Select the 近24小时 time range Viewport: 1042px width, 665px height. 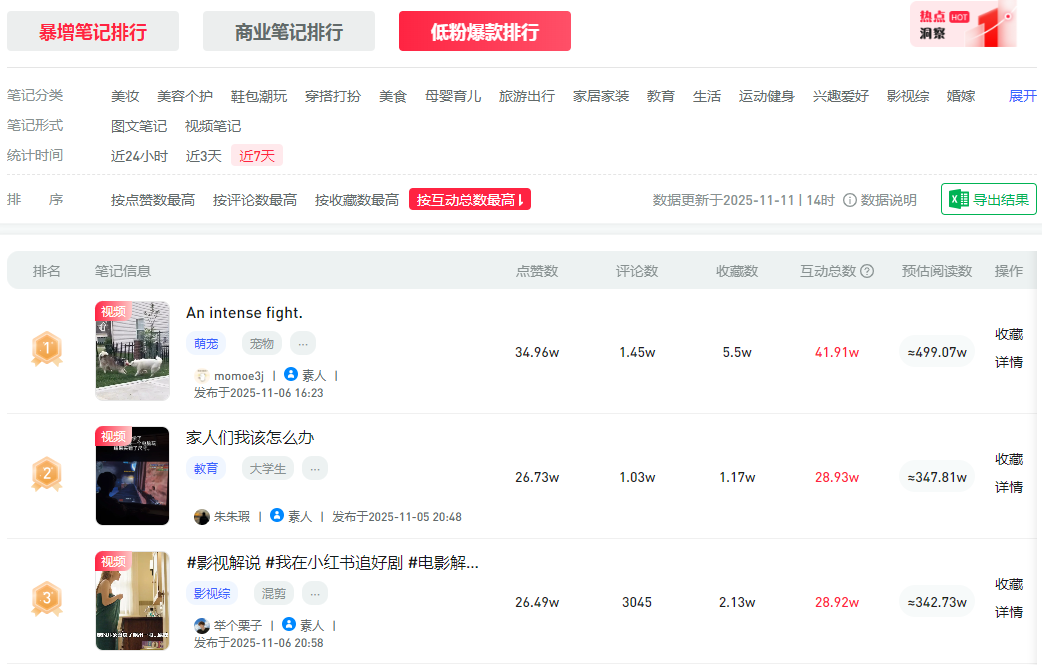tap(139, 156)
